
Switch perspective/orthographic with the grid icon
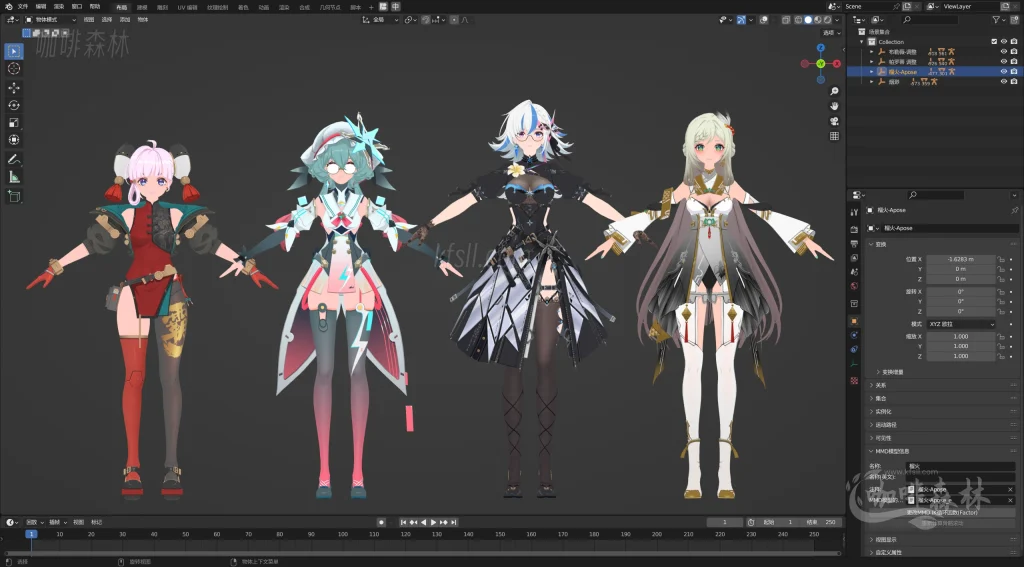point(834,136)
